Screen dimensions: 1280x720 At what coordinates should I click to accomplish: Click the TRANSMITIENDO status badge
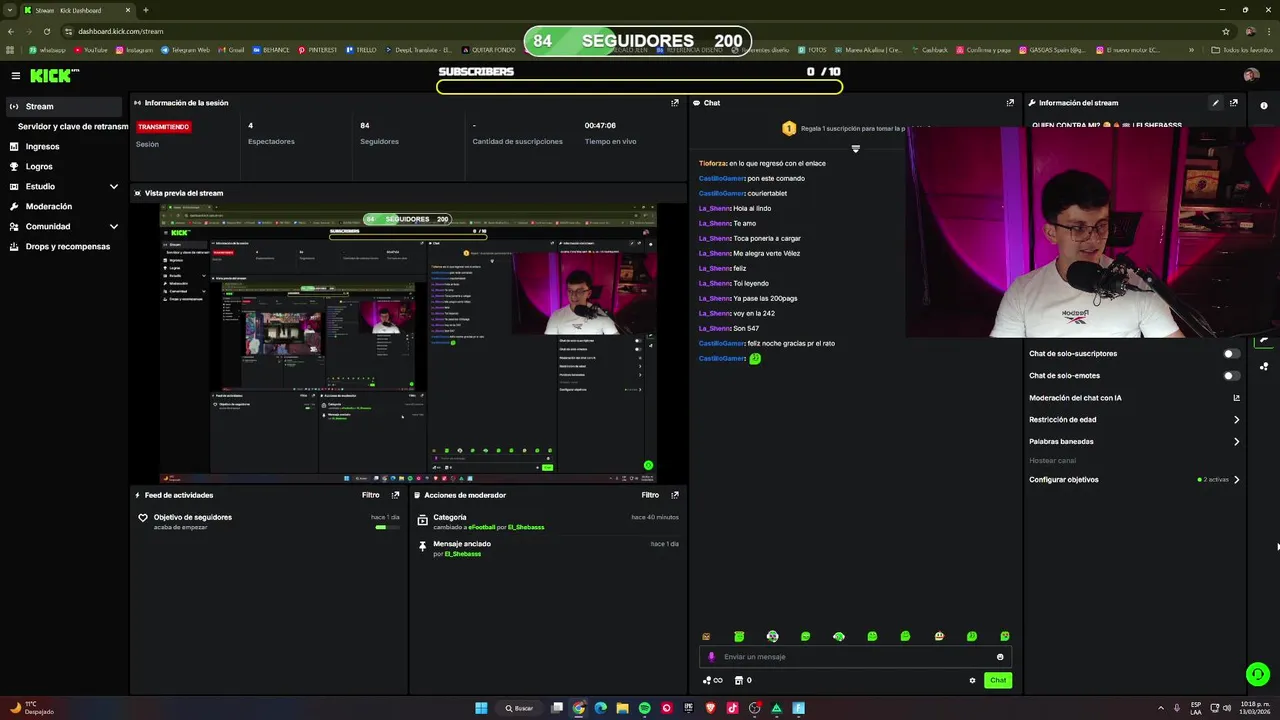(163, 127)
